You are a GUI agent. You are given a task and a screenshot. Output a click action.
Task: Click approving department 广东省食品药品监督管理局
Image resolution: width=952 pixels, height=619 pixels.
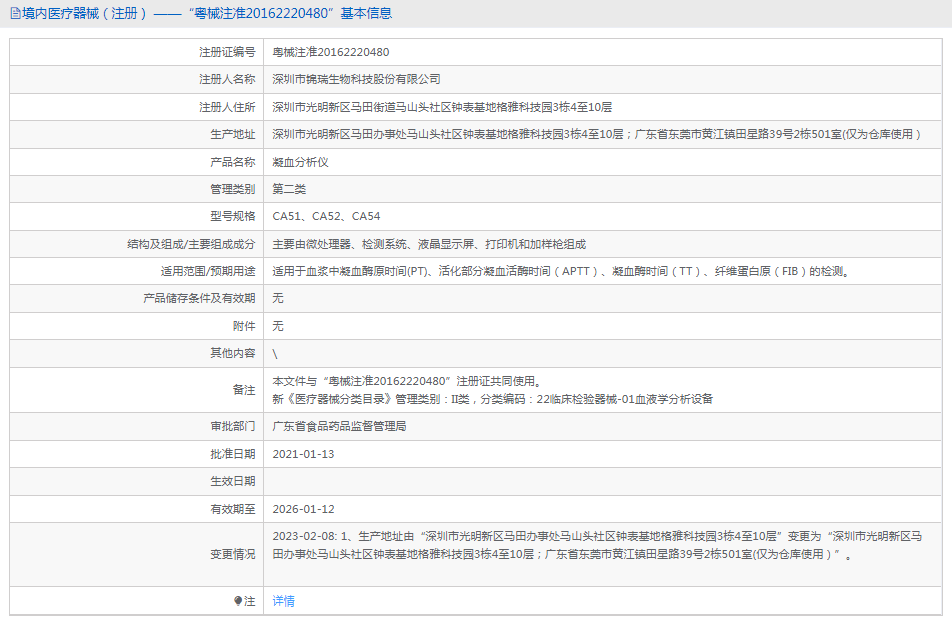[x=339, y=426]
